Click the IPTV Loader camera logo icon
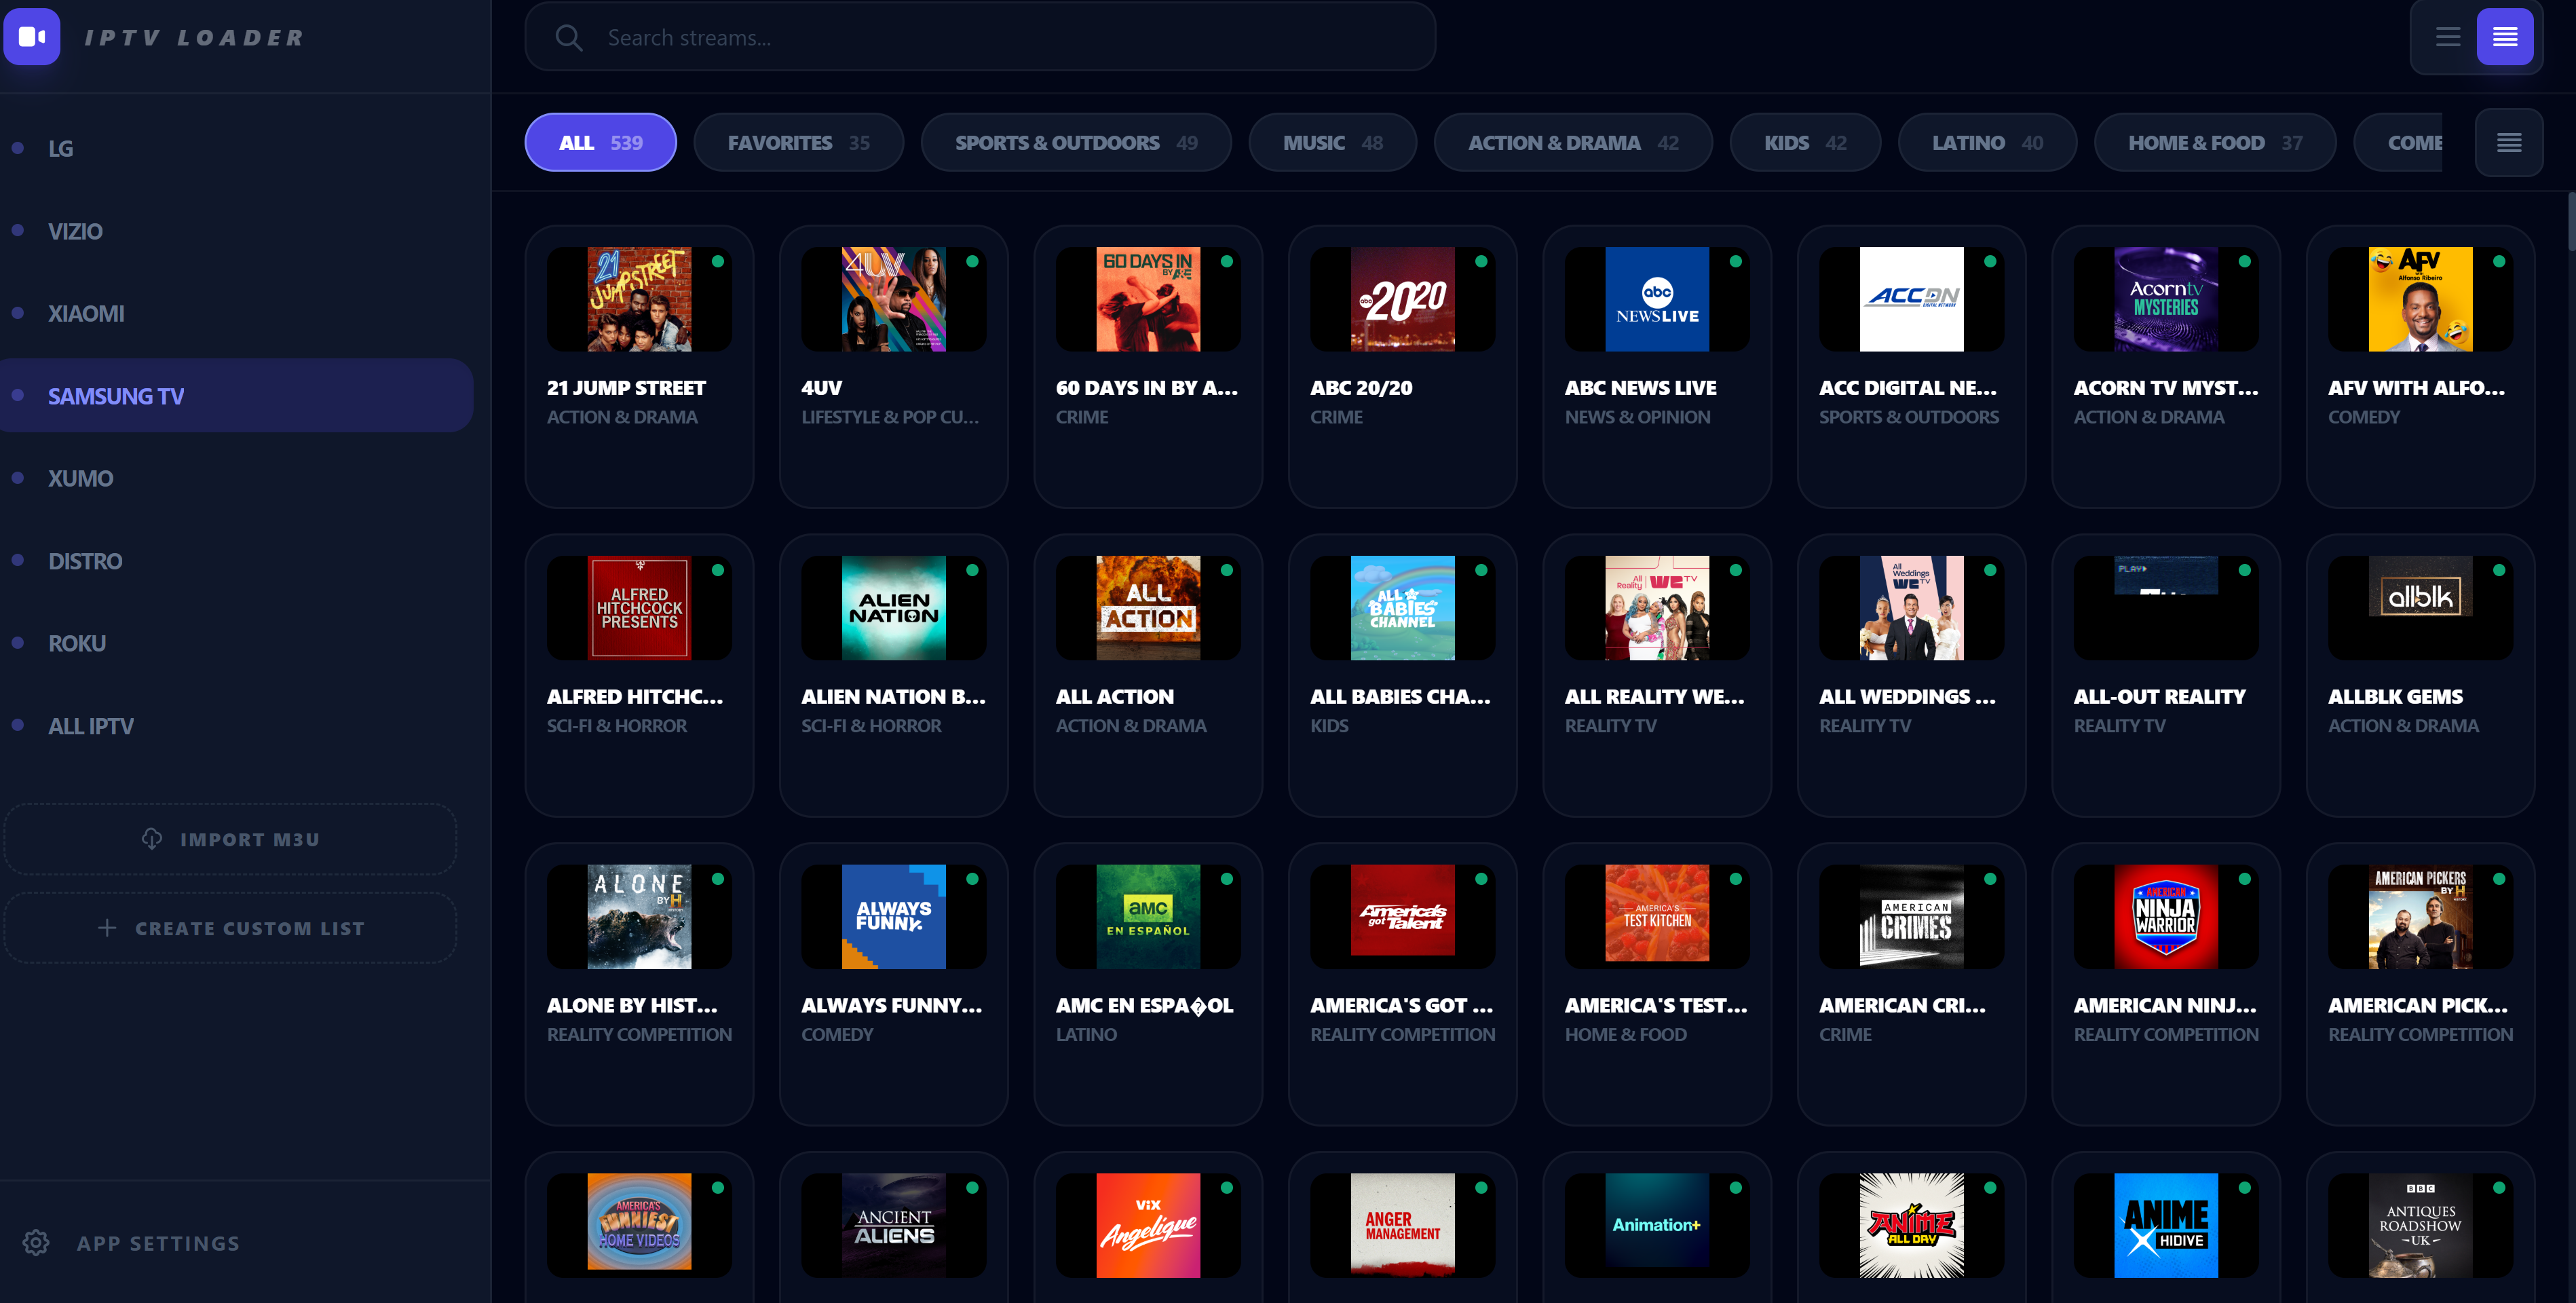 (32, 37)
